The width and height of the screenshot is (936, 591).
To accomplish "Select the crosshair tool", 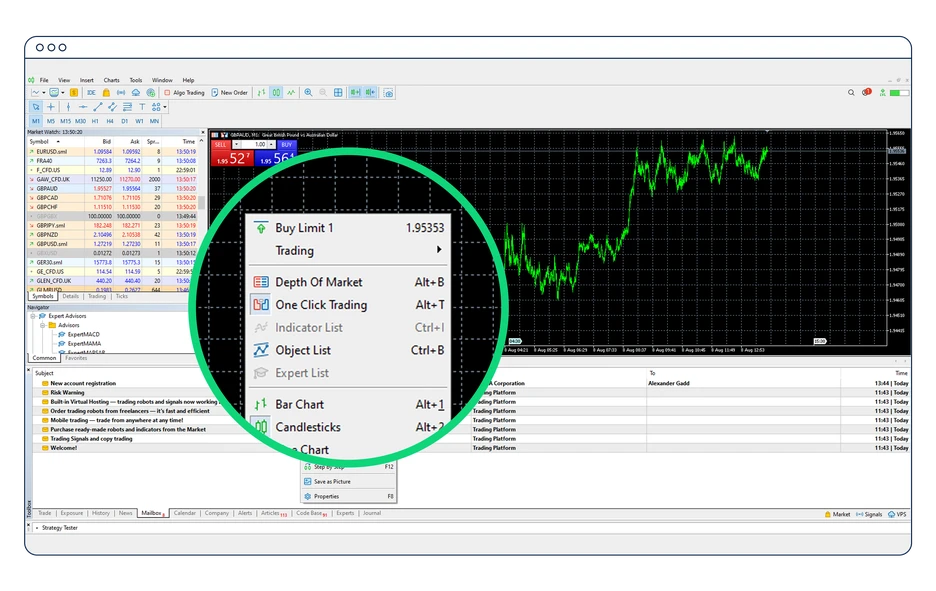I will tap(51, 107).
